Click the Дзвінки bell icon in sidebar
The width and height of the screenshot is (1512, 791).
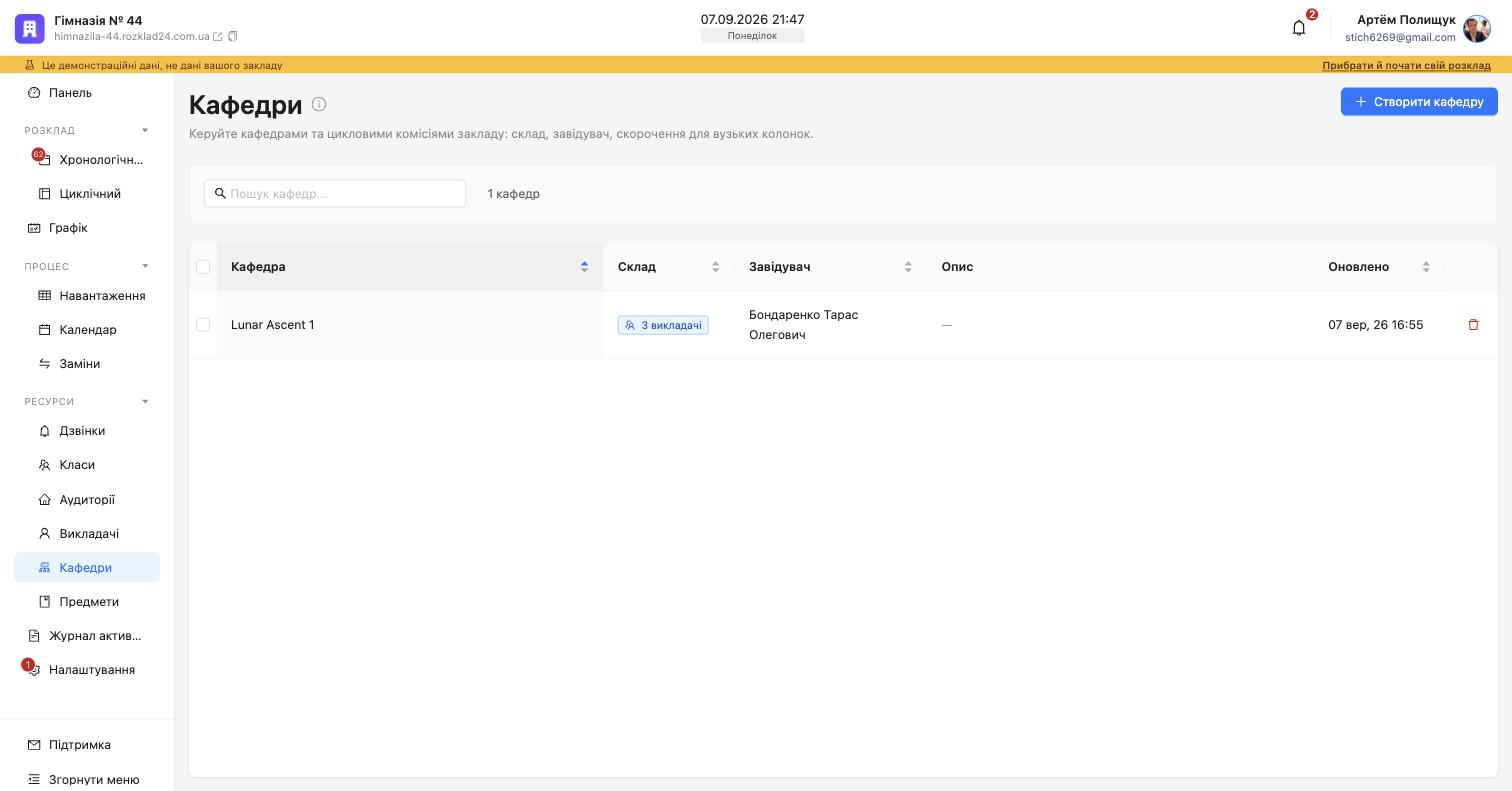pyautogui.click(x=44, y=431)
